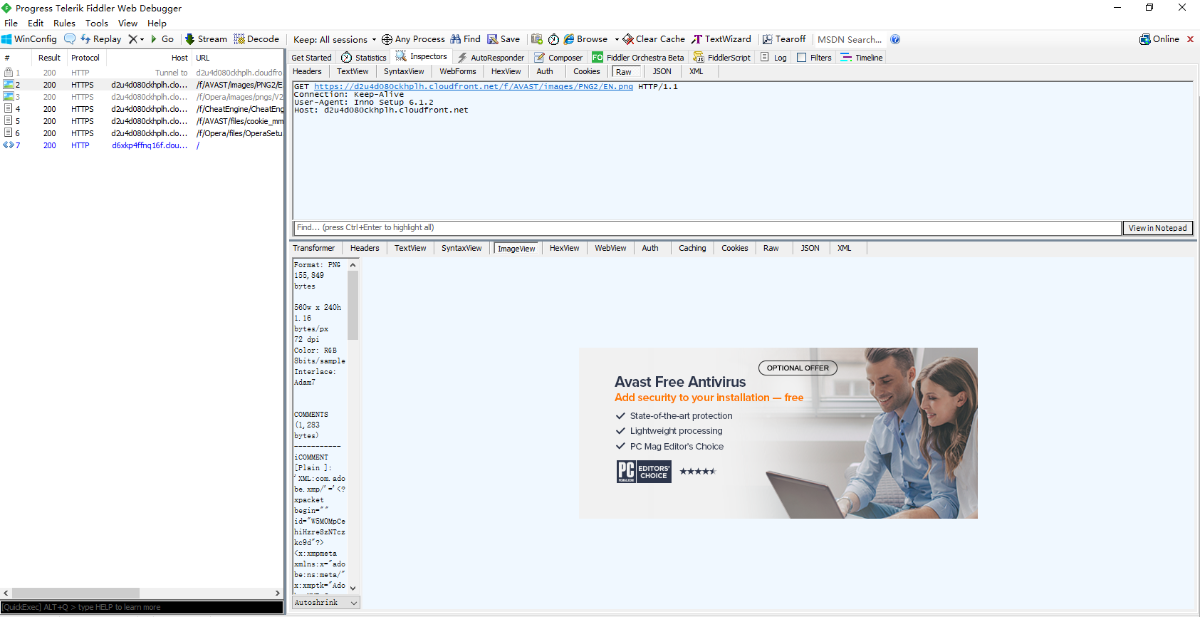Click the Protocol column header
The image size is (1200, 617).
87,58
